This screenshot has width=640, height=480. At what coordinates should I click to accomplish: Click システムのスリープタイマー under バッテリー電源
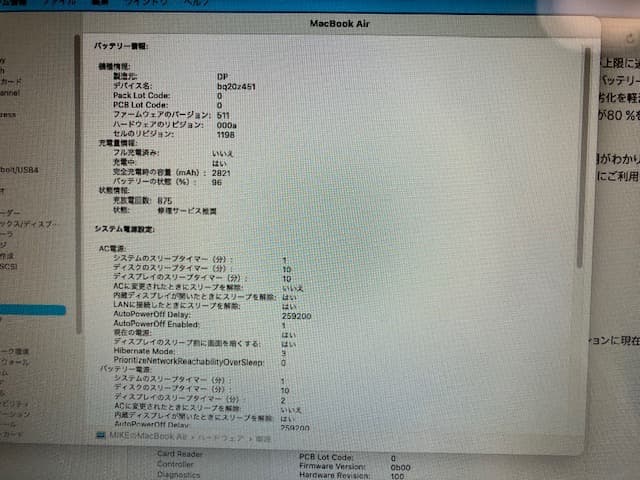point(172,380)
